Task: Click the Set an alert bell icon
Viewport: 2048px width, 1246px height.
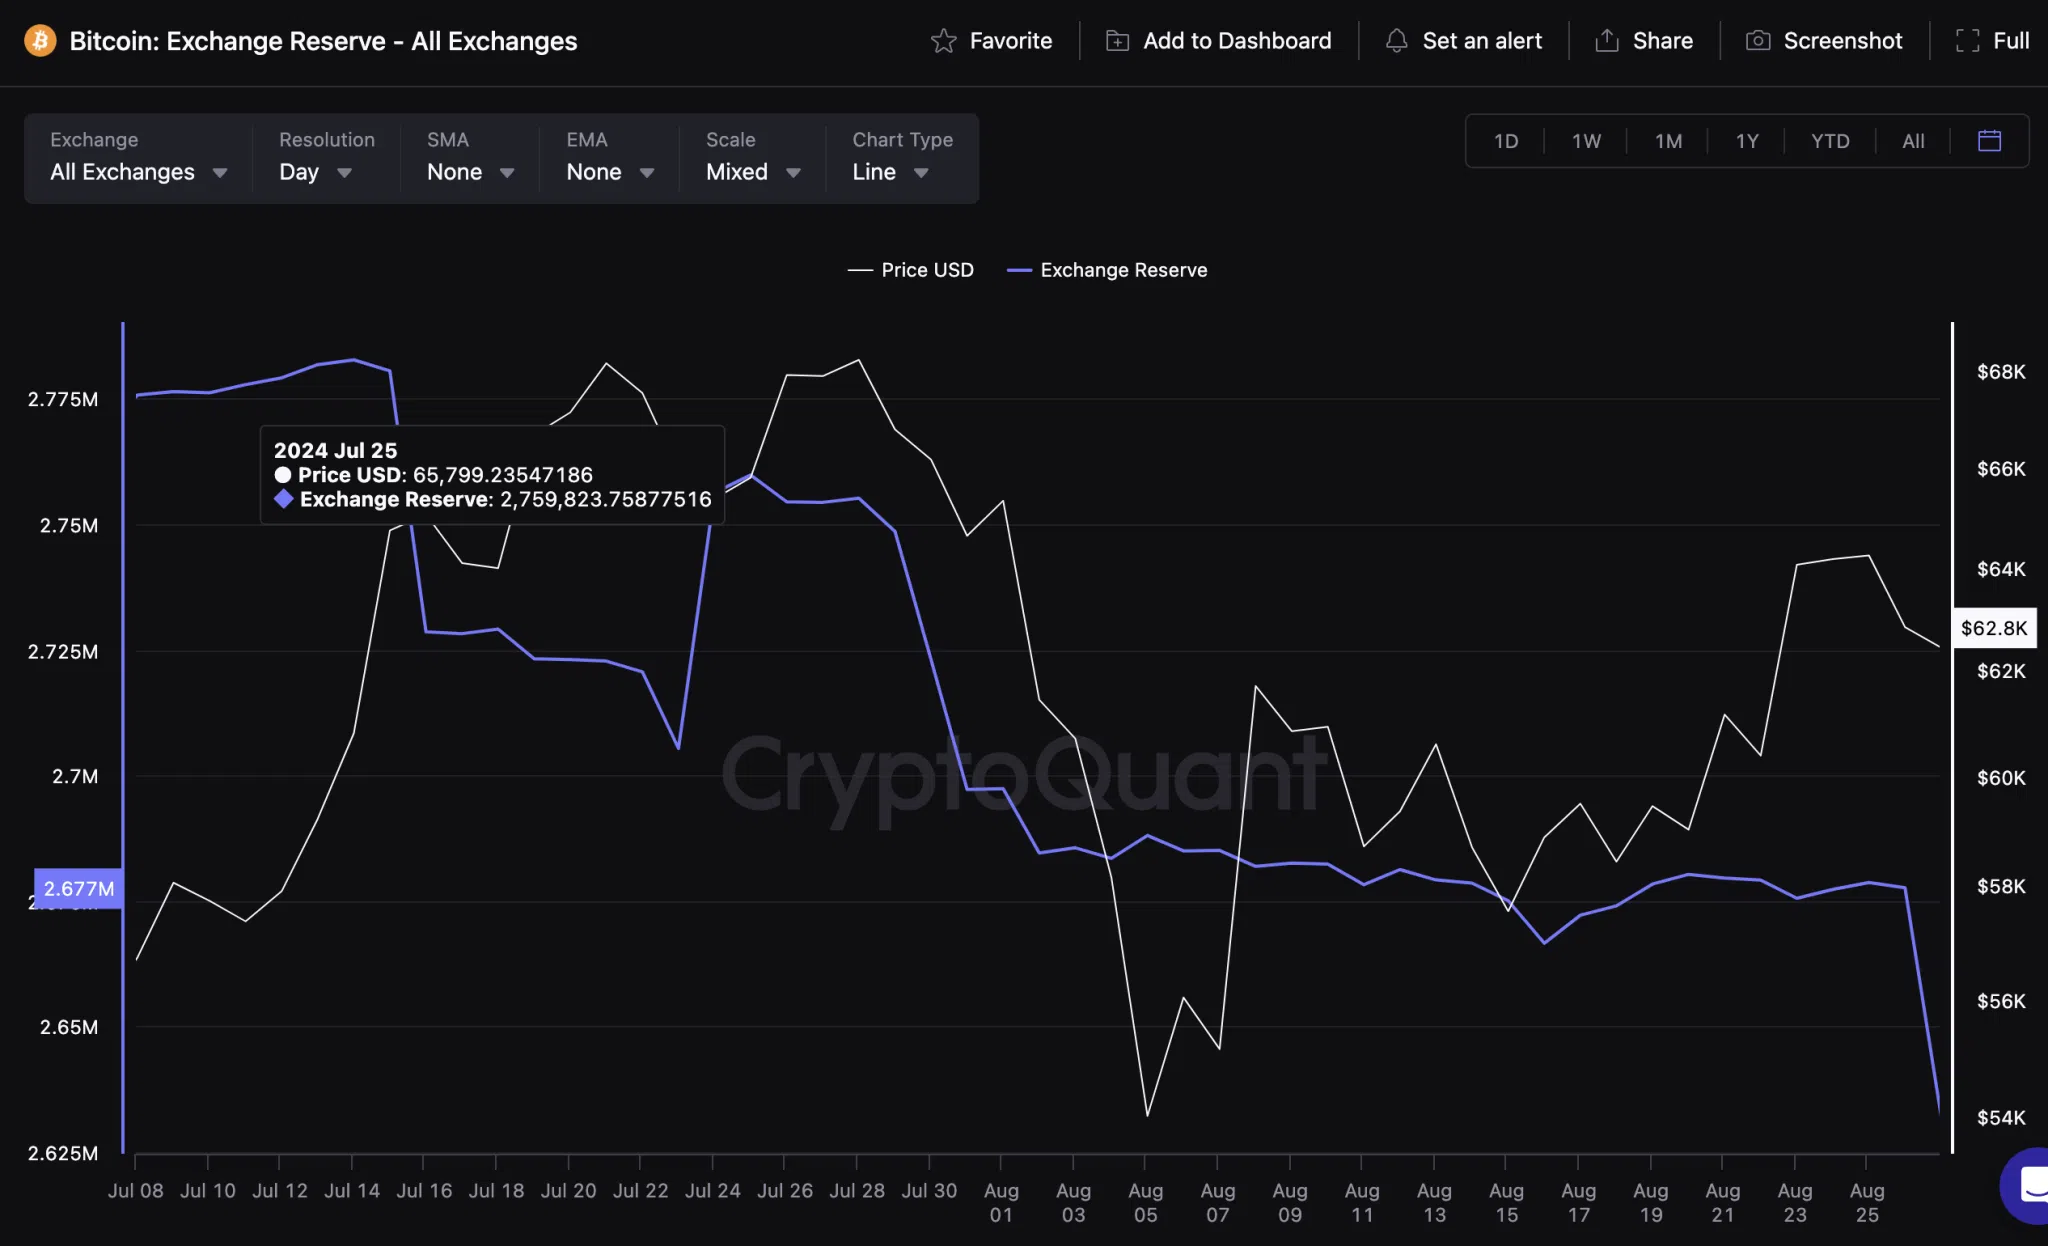Action: pos(1391,41)
